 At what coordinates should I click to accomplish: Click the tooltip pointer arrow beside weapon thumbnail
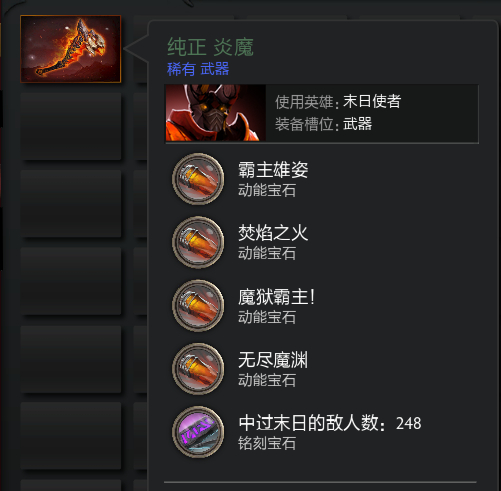[135, 49]
